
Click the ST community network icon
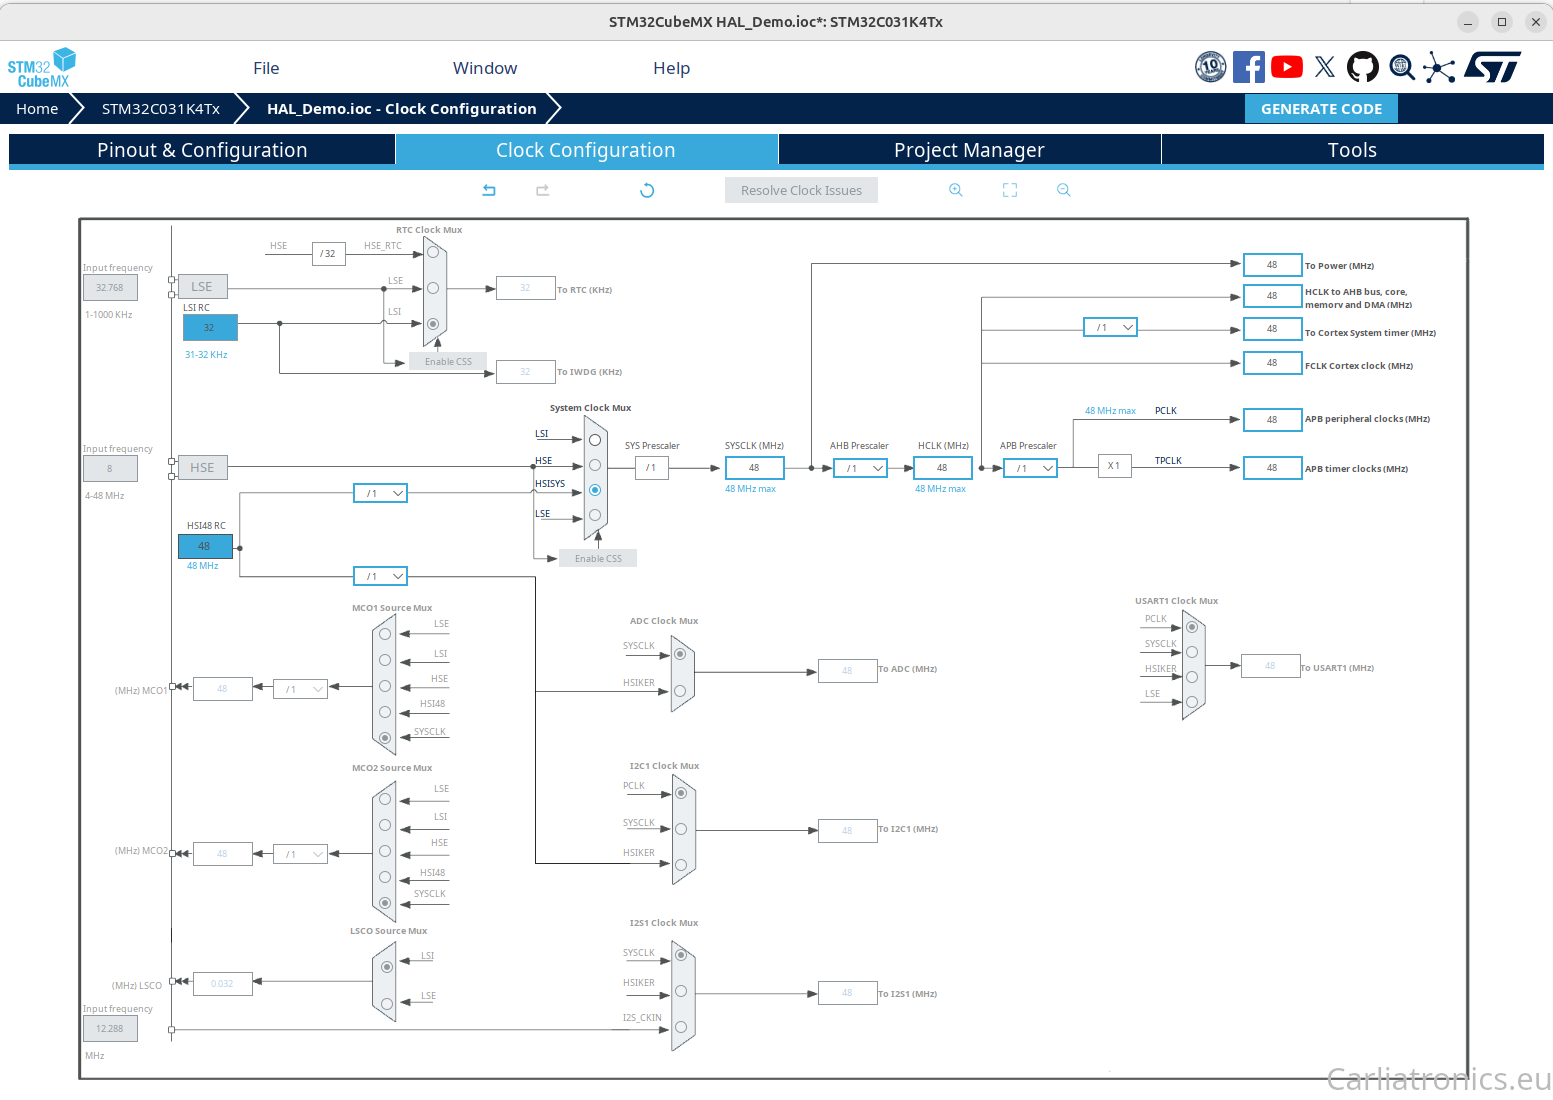click(x=1439, y=67)
